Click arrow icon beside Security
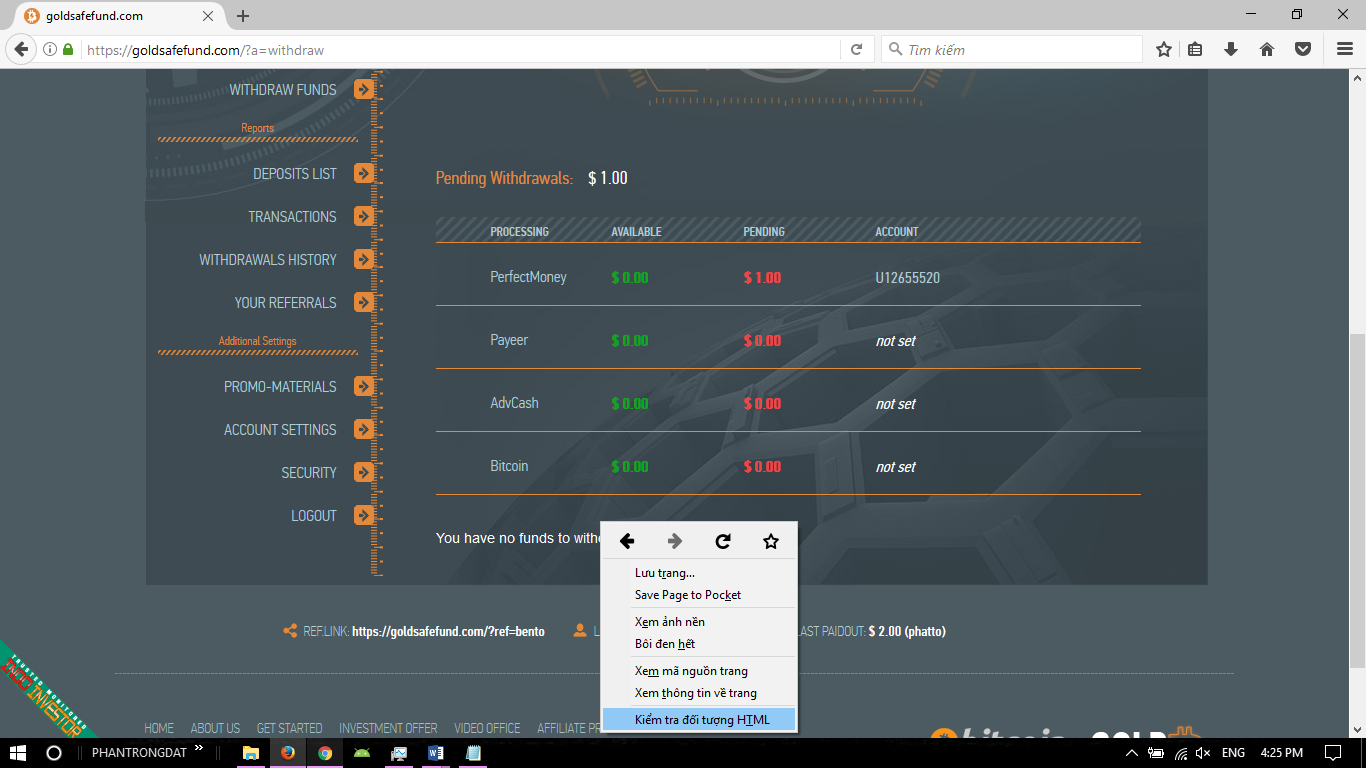The width and height of the screenshot is (1366, 768). pyautogui.click(x=364, y=472)
